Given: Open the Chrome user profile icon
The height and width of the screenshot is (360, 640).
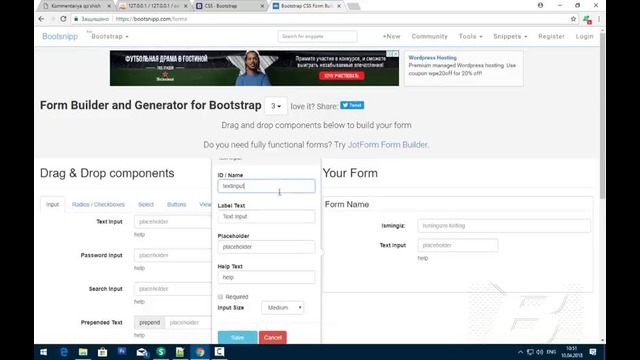Looking at the screenshot, I should pos(540,5).
